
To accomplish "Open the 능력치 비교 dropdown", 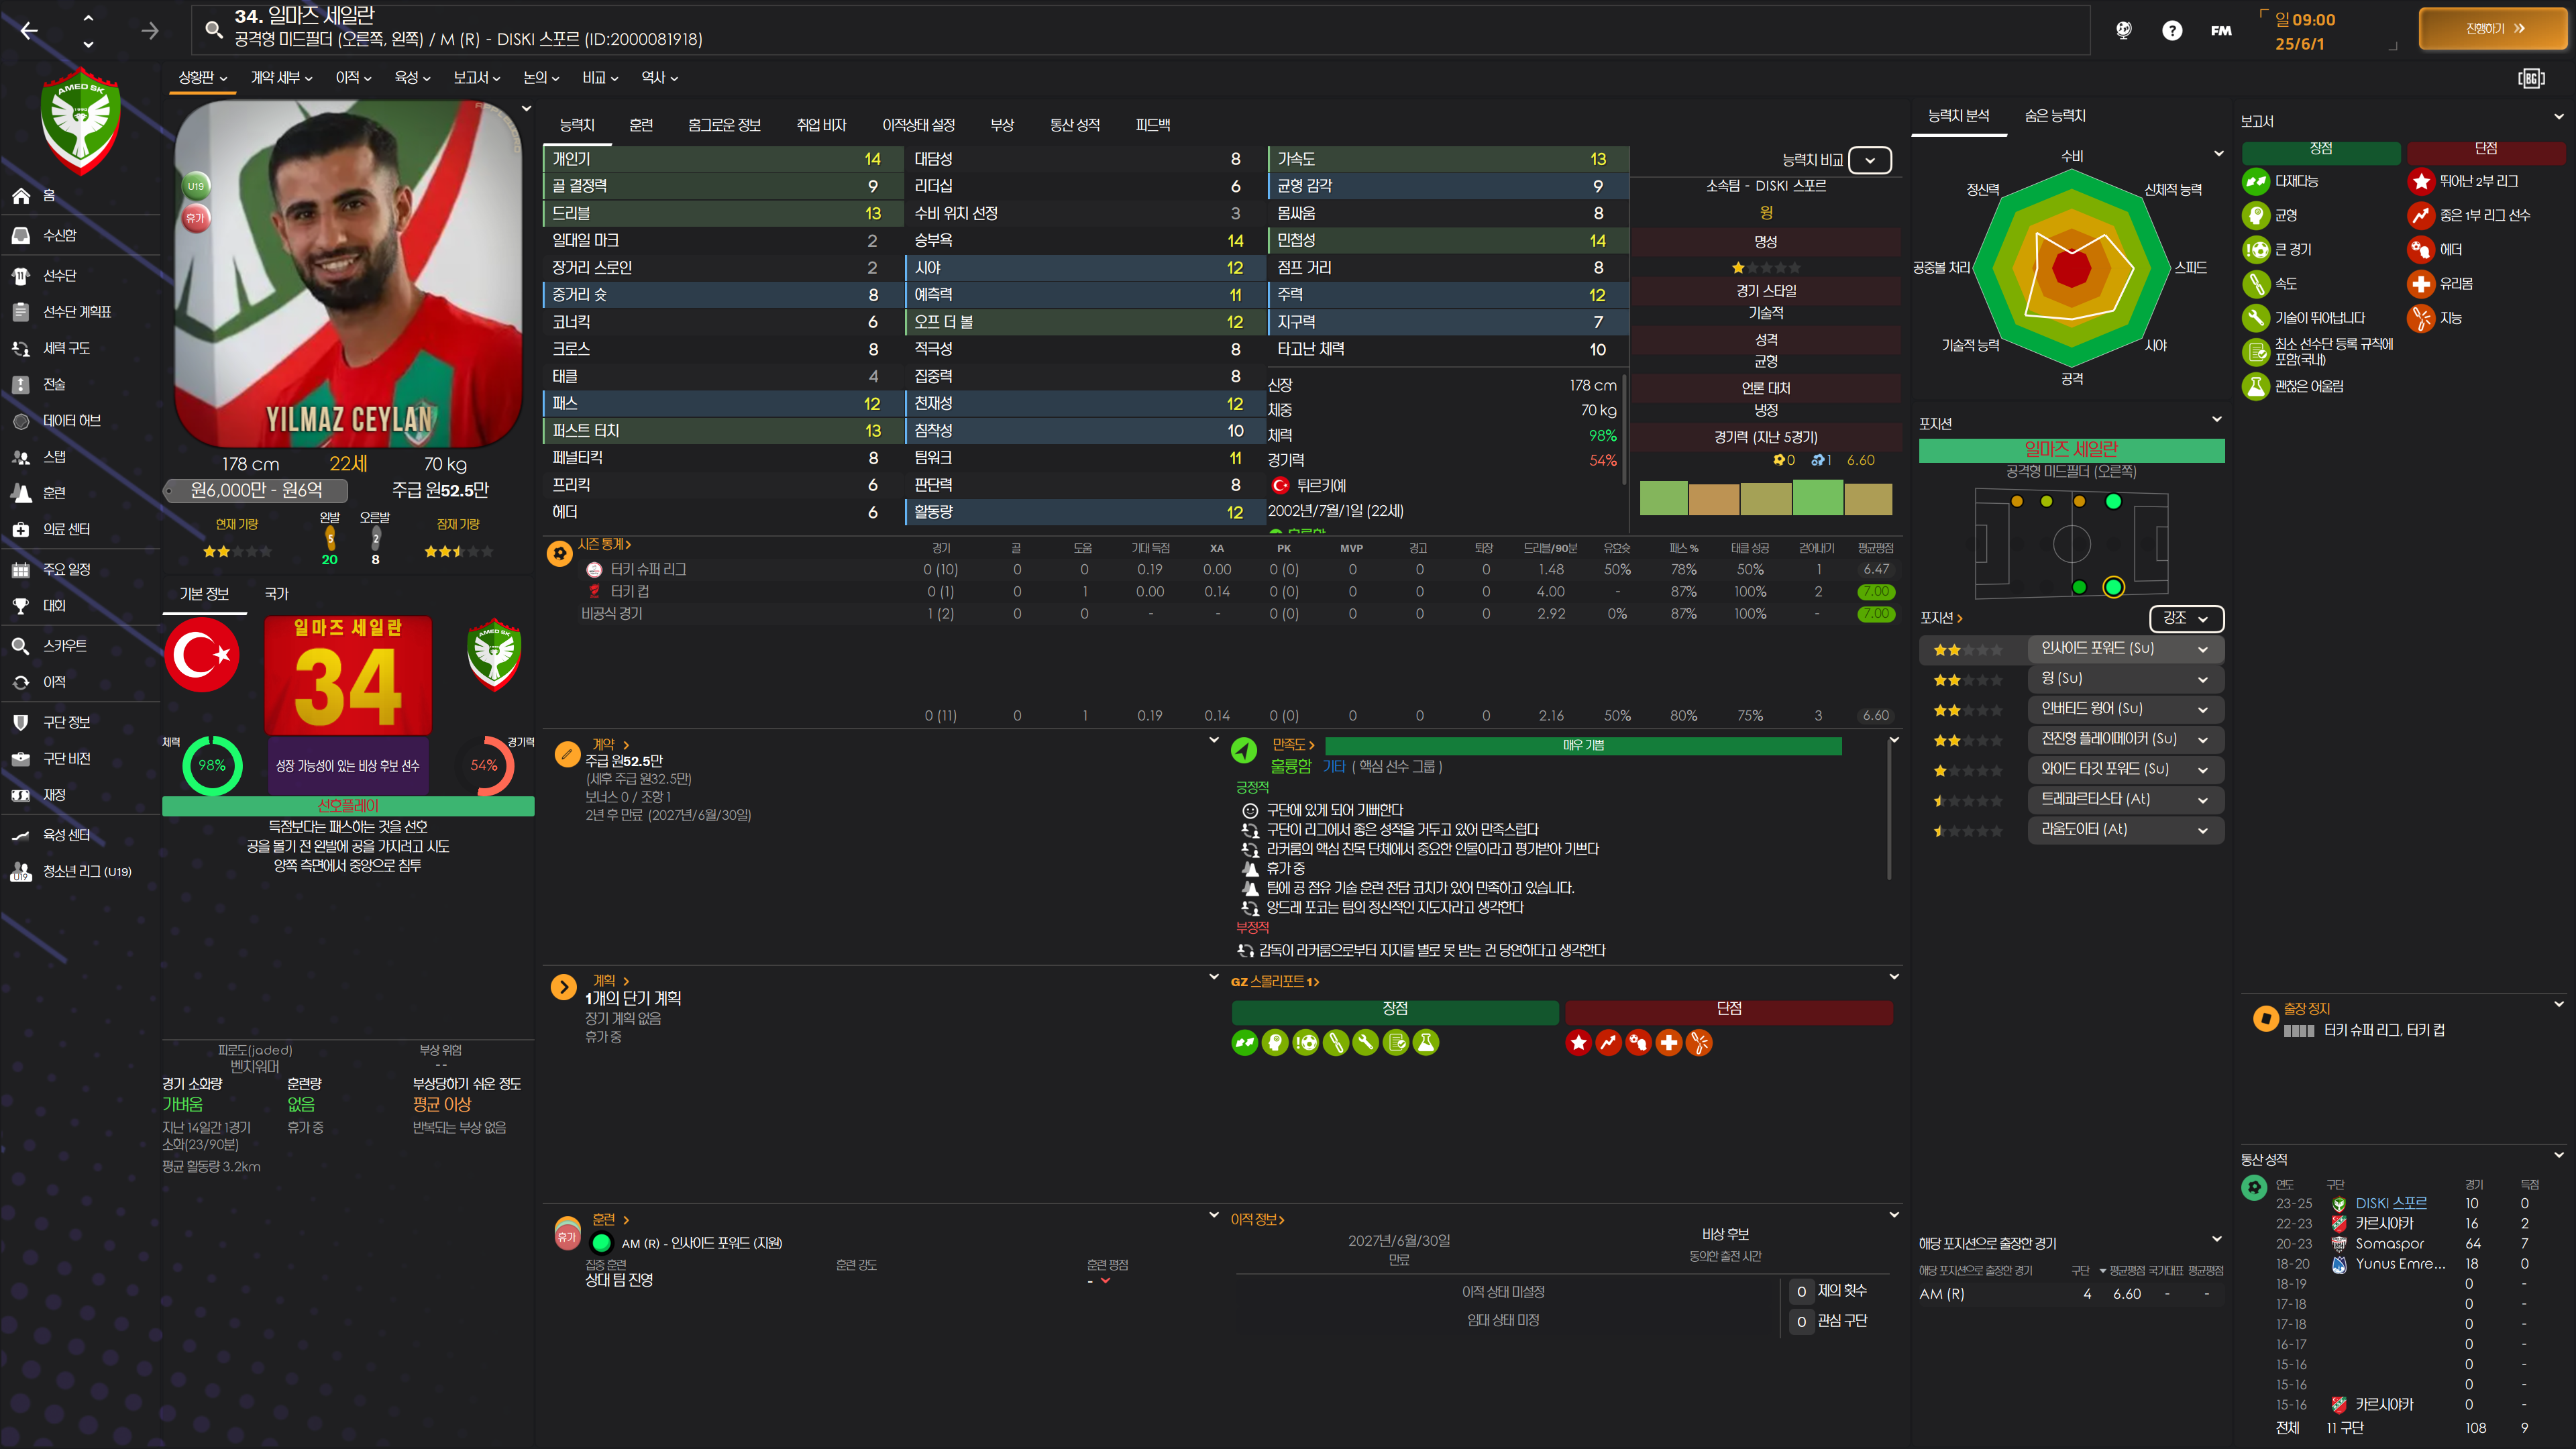I will point(1869,160).
